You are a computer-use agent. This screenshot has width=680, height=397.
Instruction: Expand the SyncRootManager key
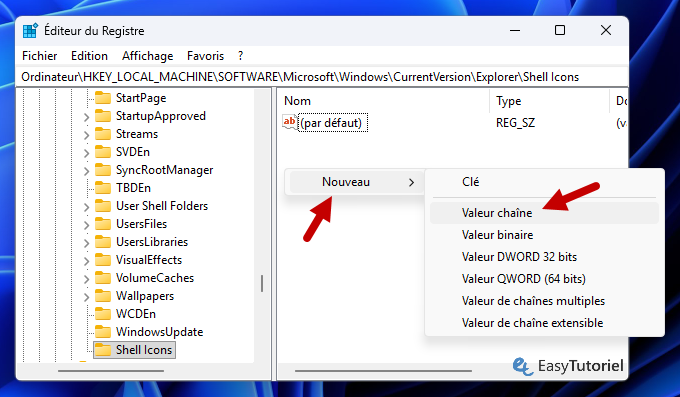point(86,171)
